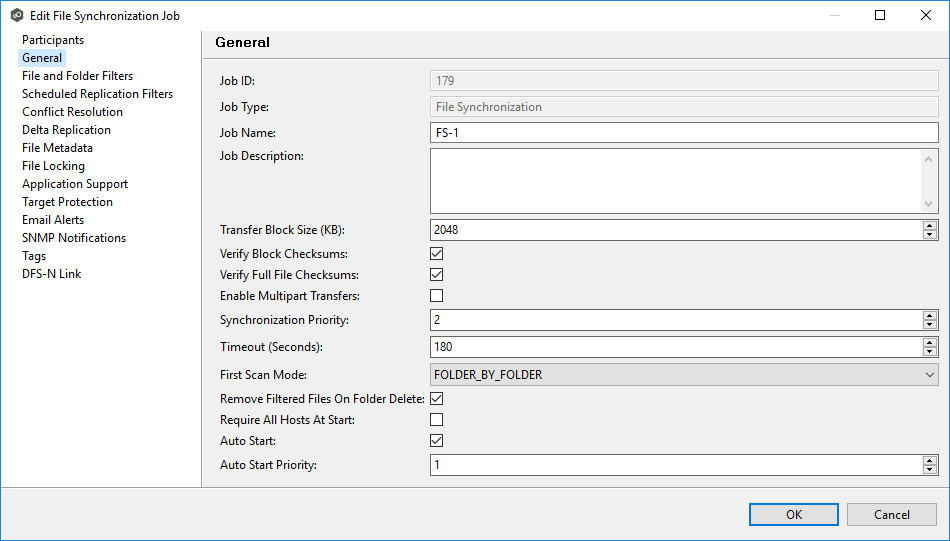Increase Transfer Block Size with up arrow
950x541 pixels.
click(x=930, y=225)
